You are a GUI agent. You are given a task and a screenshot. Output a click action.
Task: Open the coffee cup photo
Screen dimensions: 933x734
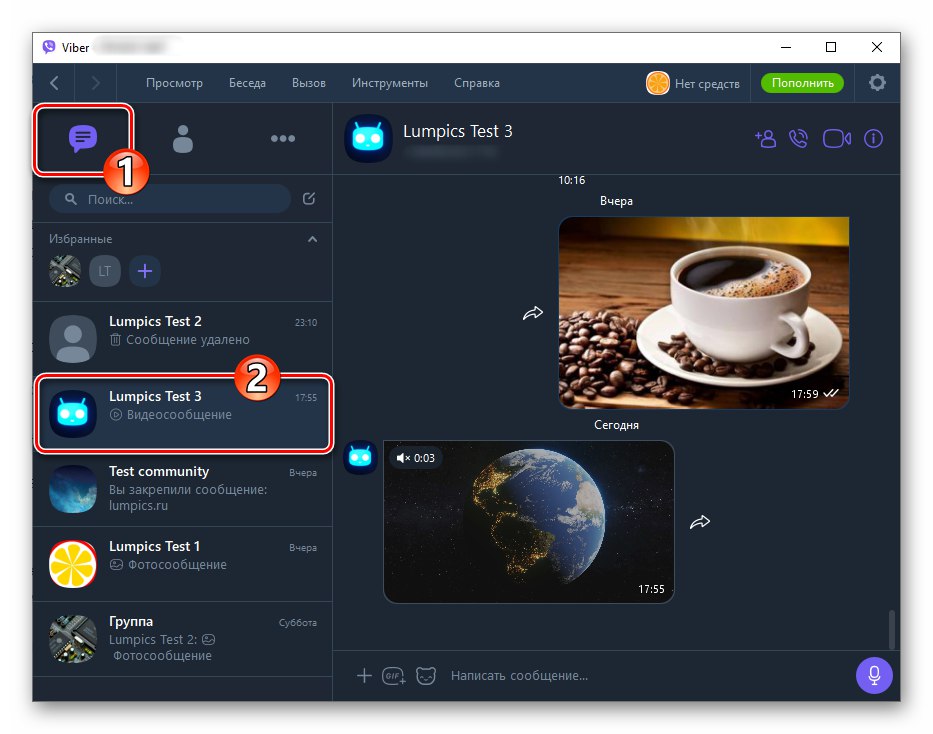tap(704, 313)
